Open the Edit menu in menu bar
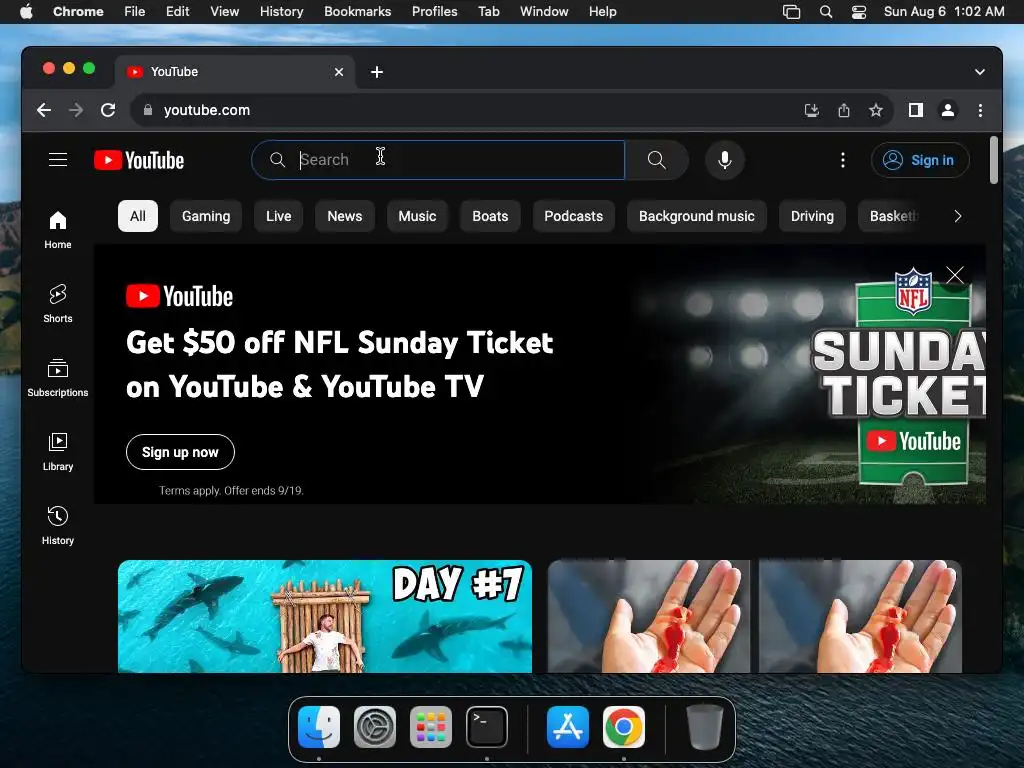This screenshot has height=768, width=1024. point(177,12)
